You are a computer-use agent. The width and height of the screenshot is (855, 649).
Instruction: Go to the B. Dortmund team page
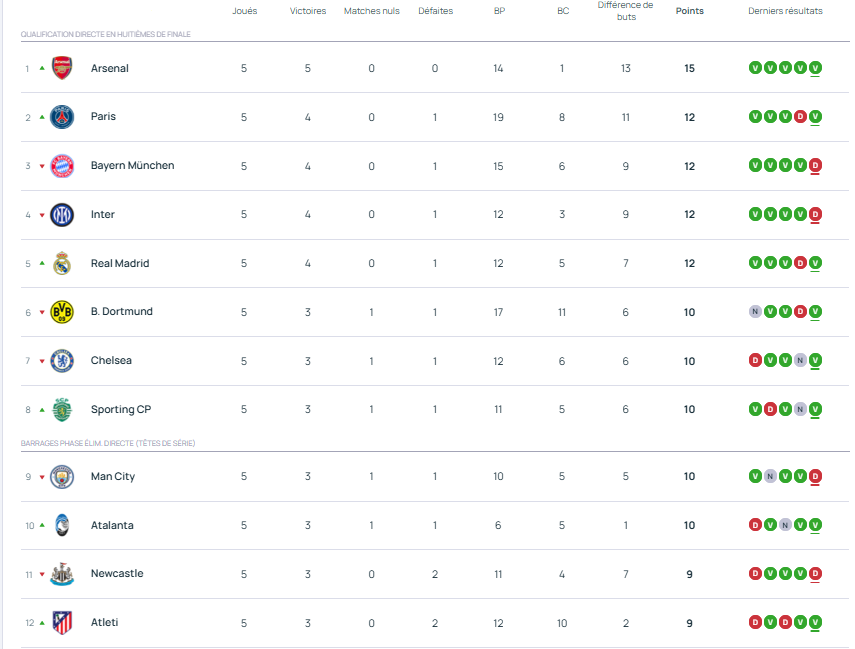coord(121,312)
